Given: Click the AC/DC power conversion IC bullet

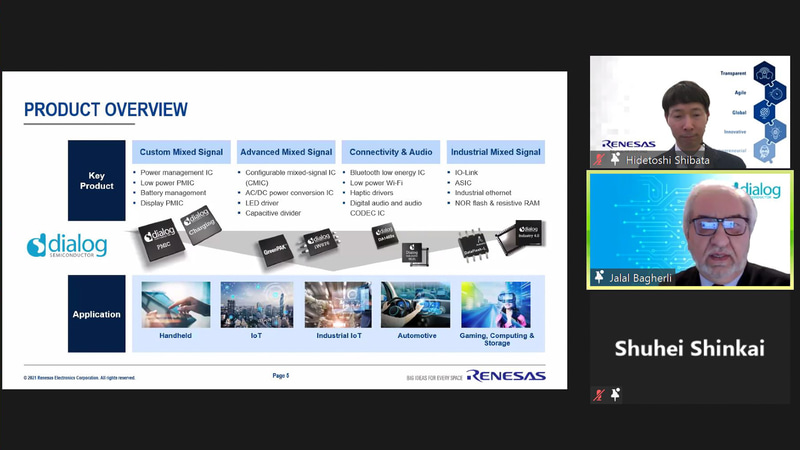Looking at the screenshot, I should click(289, 193).
